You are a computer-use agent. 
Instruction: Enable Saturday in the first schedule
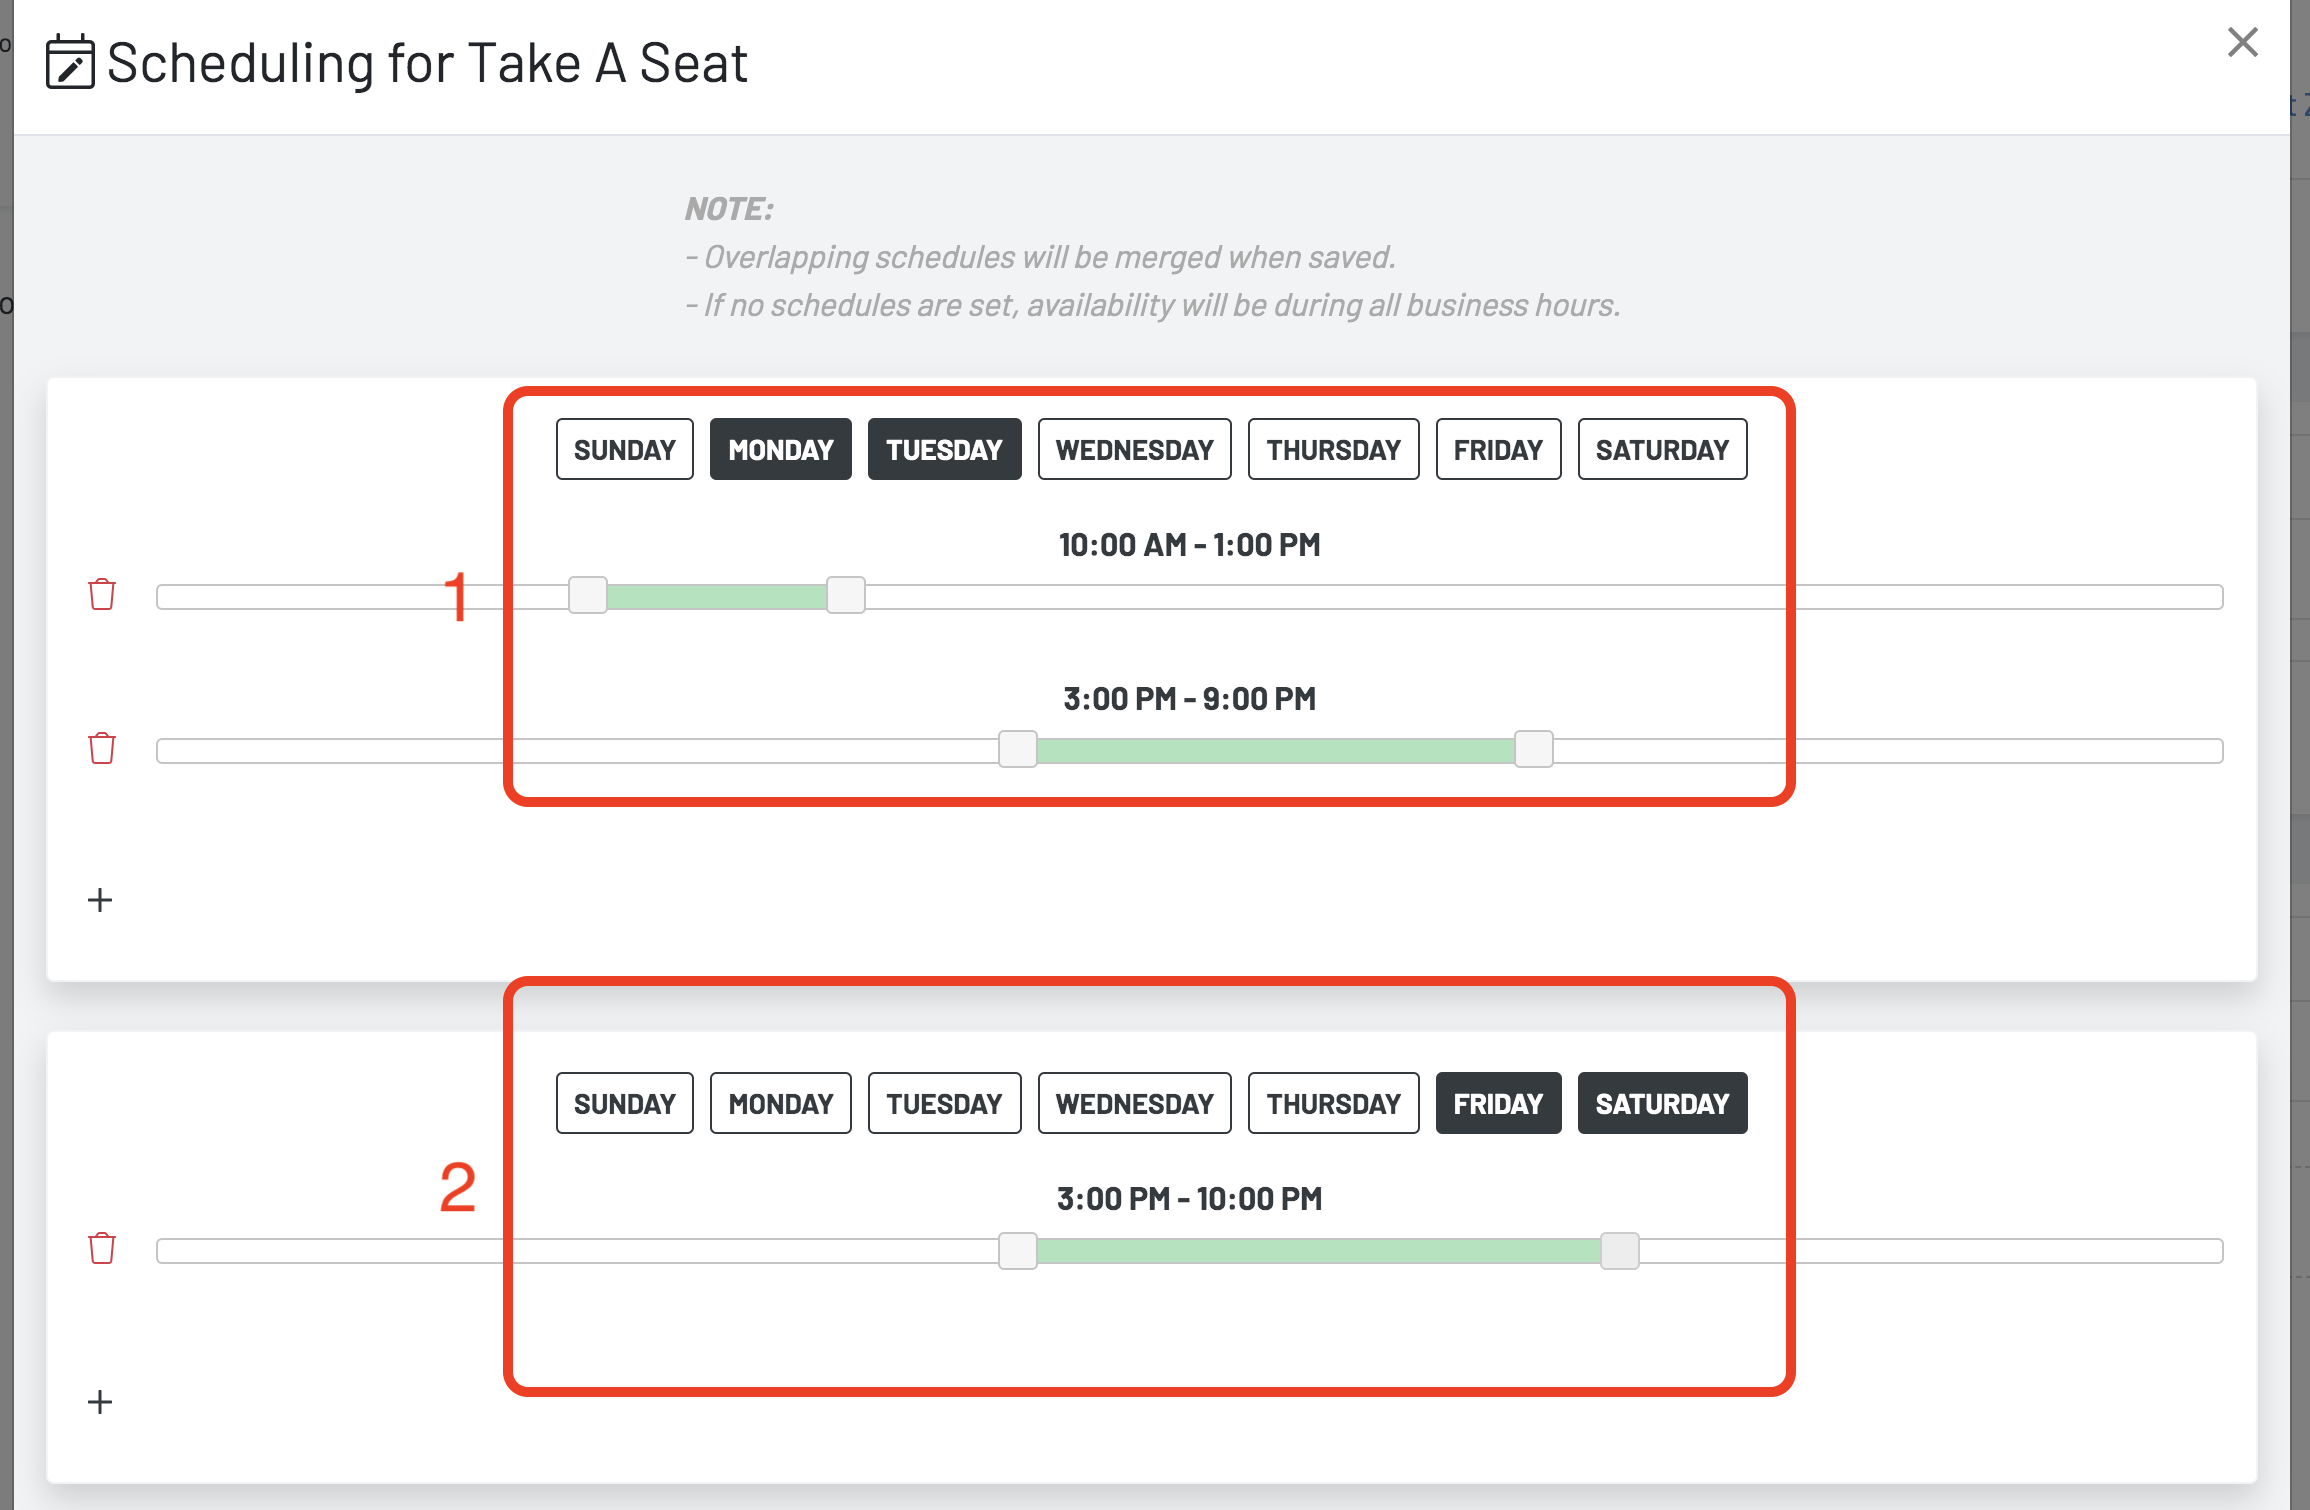(1663, 449)
